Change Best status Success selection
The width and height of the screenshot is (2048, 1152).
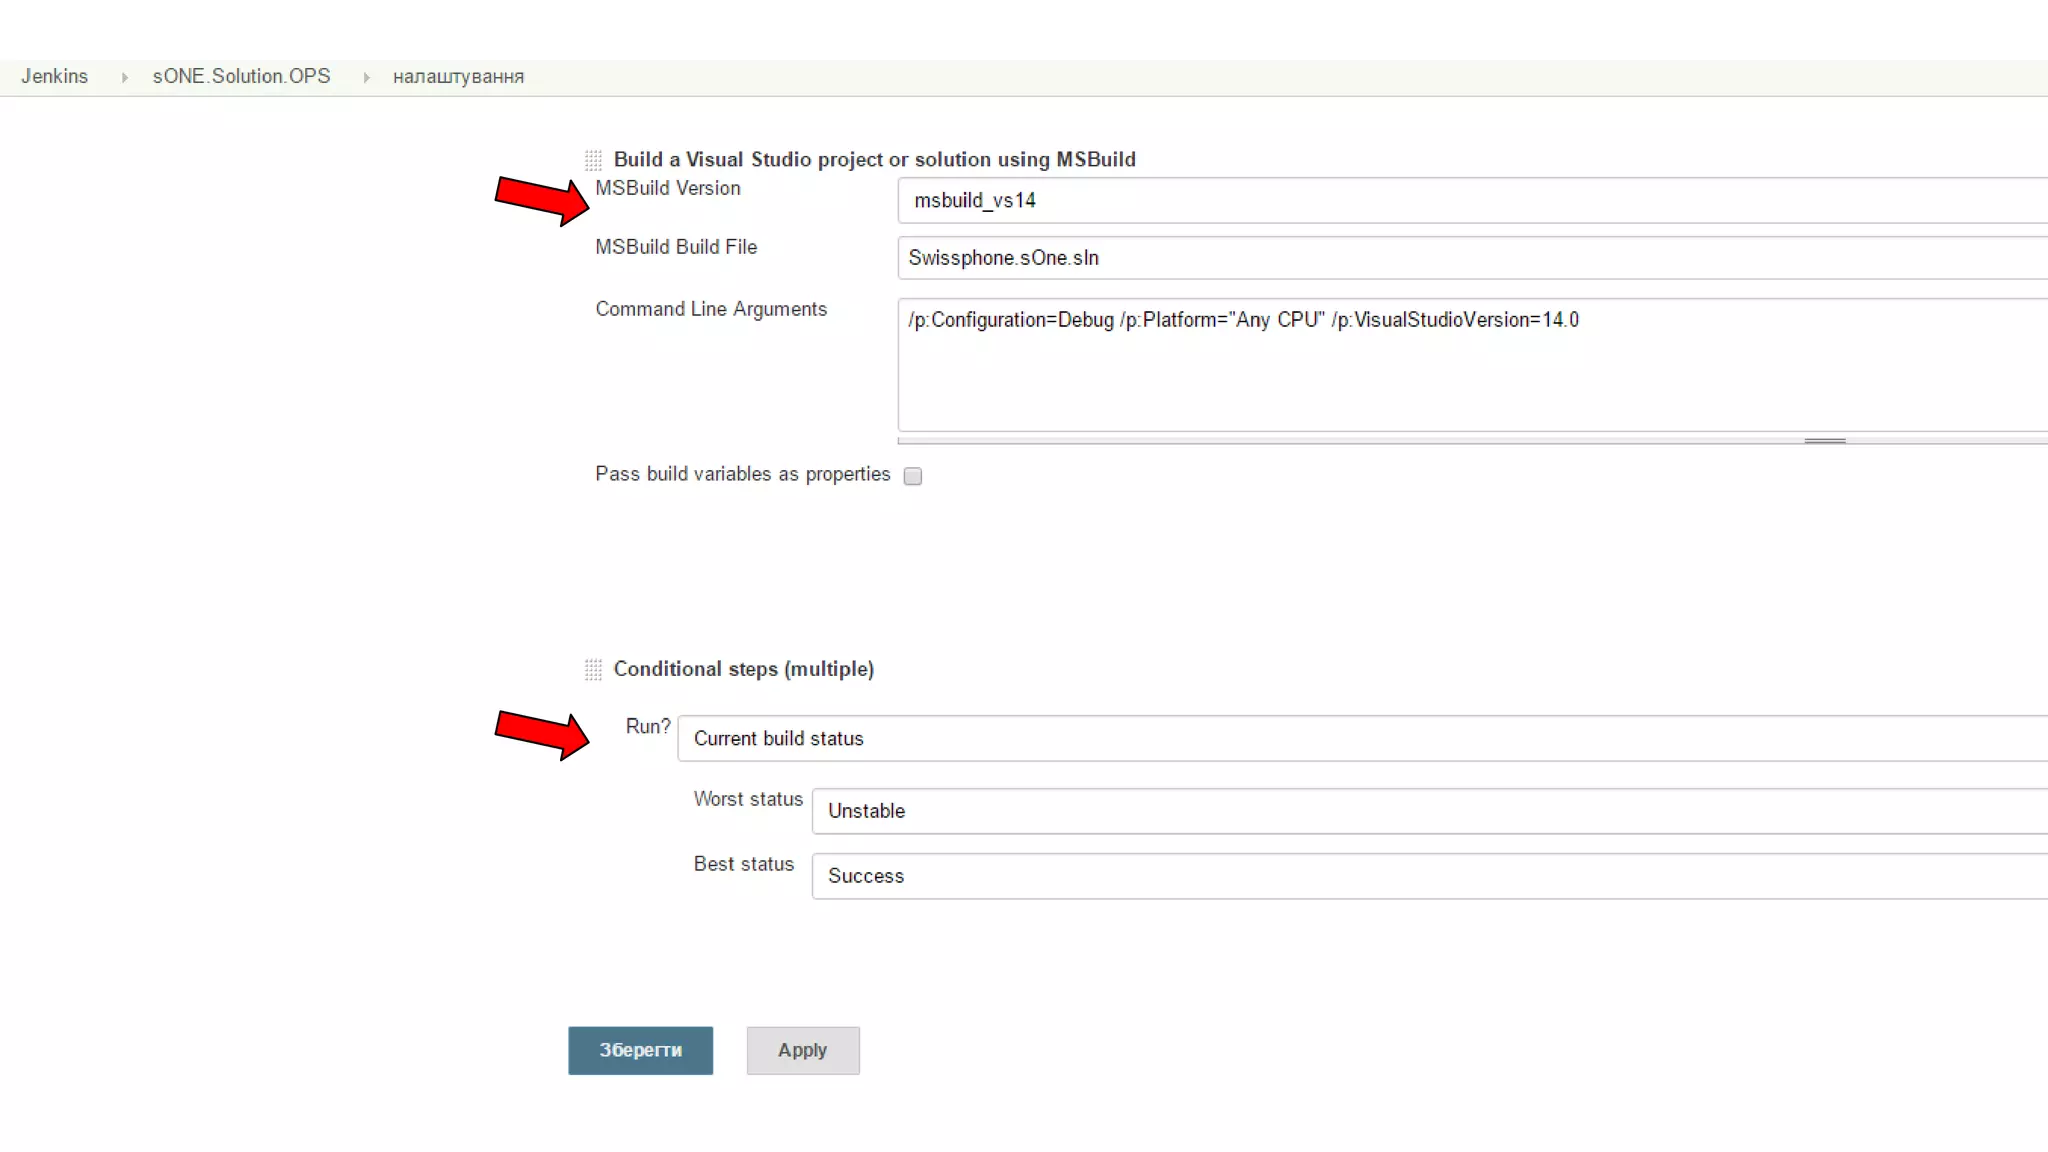(x=1428, y=876)
